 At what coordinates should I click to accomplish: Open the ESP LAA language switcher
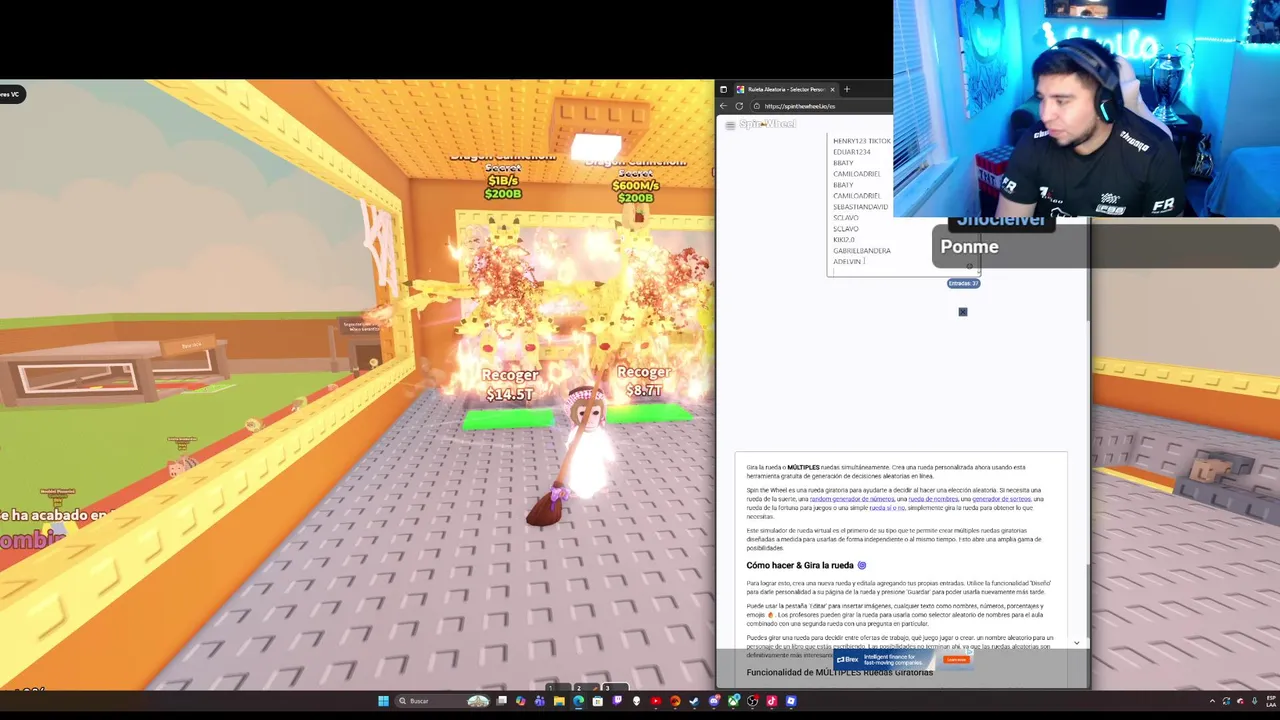point(1271,701)
